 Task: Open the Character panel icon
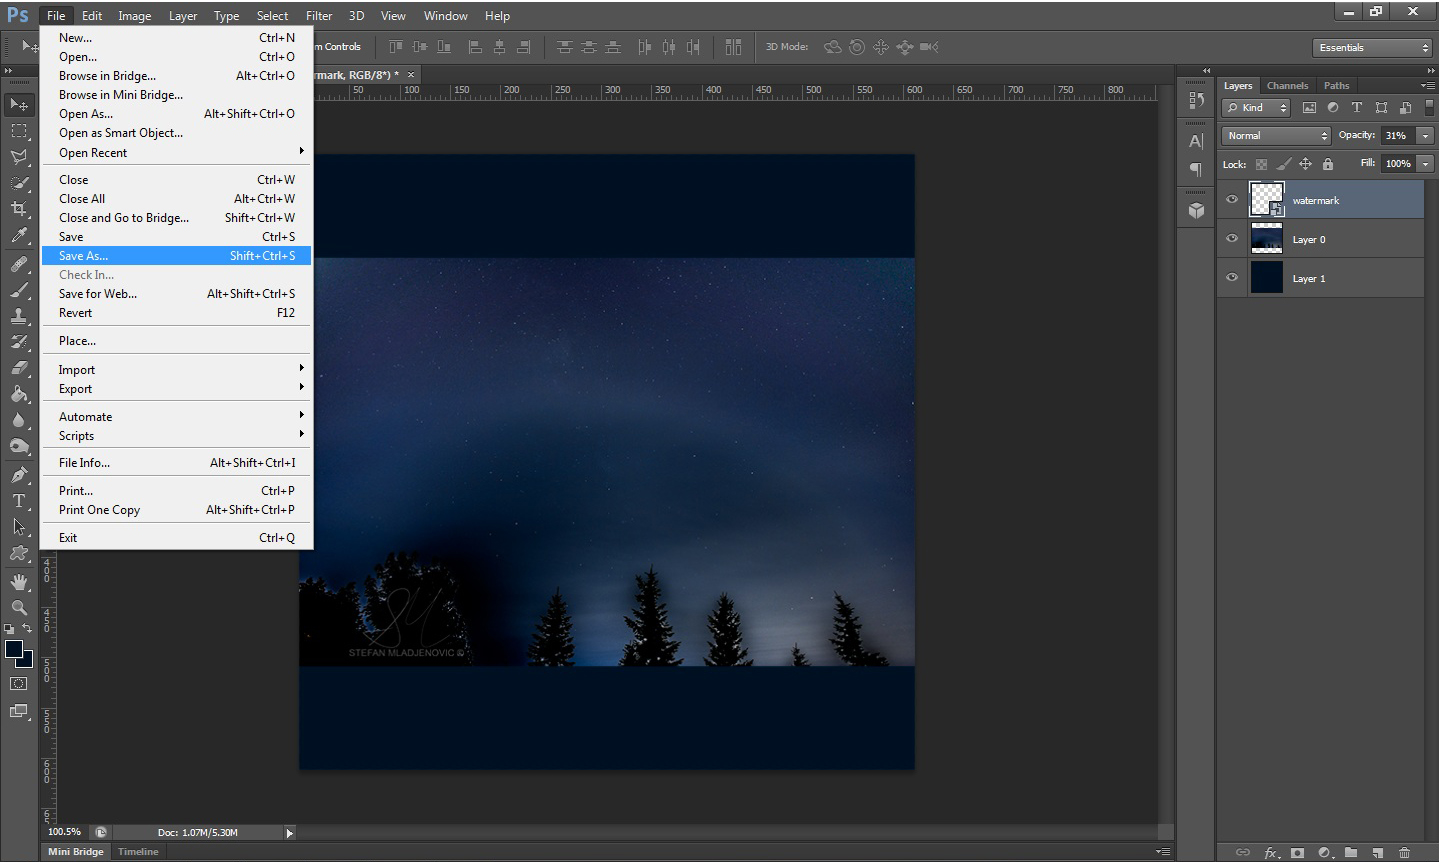pyautogui.click(x=1196, y=141)
